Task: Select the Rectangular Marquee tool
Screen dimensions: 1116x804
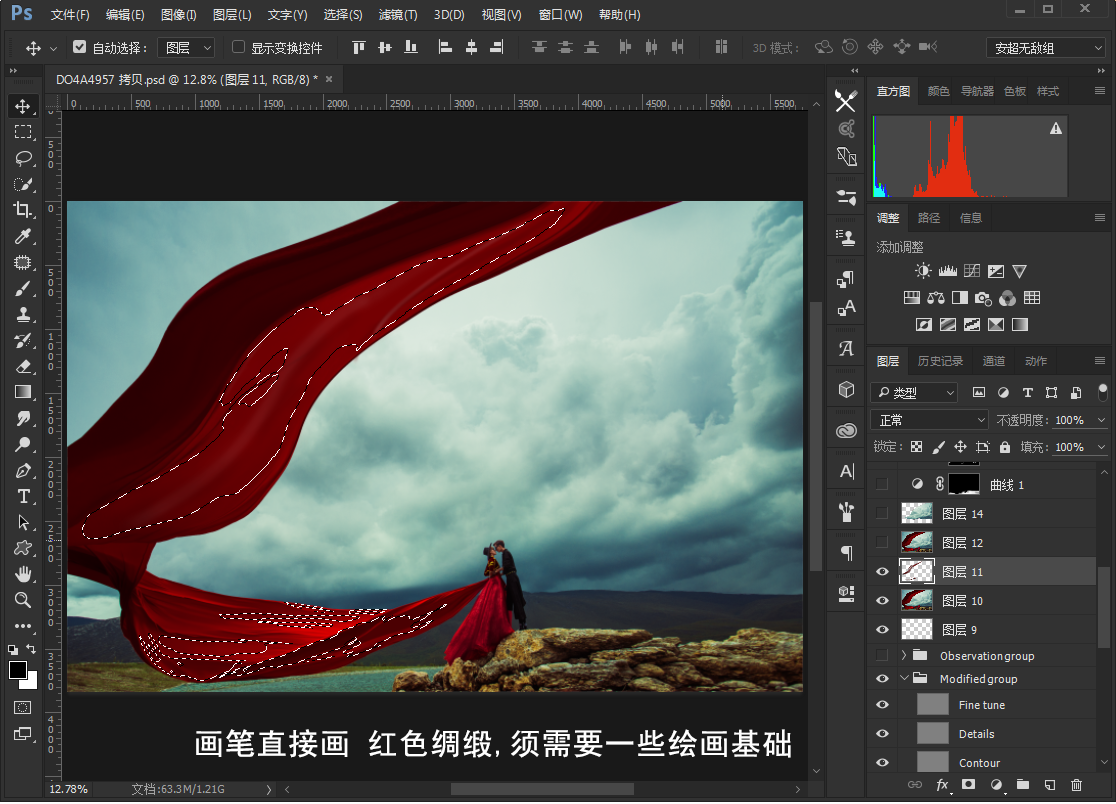Action: point(23,132)
